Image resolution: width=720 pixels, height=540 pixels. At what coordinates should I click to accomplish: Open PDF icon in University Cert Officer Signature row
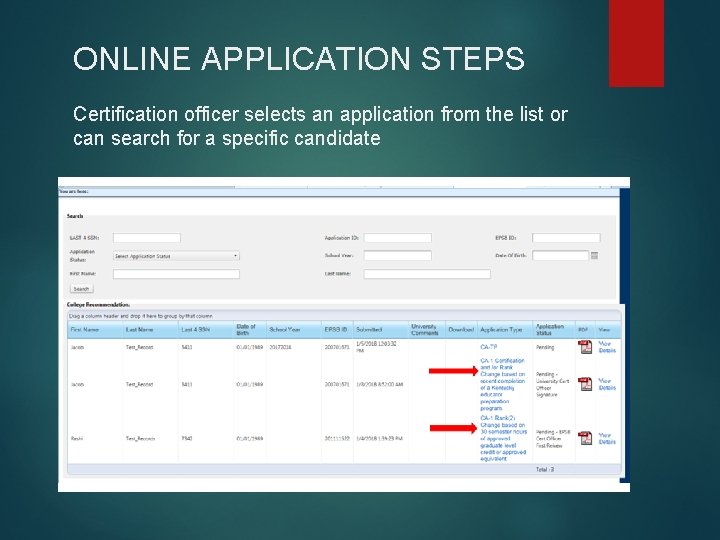point(585,384)
